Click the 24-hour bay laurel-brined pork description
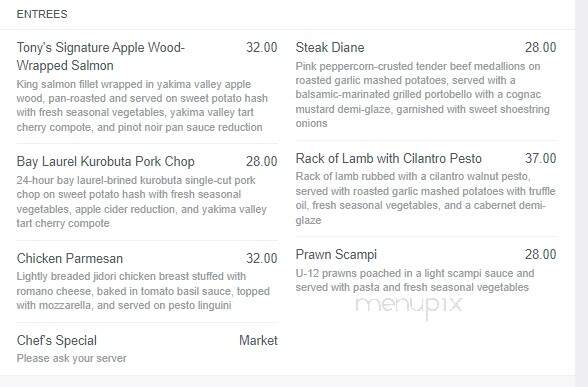This screenshot has width=588, height=387. point(142,202)
